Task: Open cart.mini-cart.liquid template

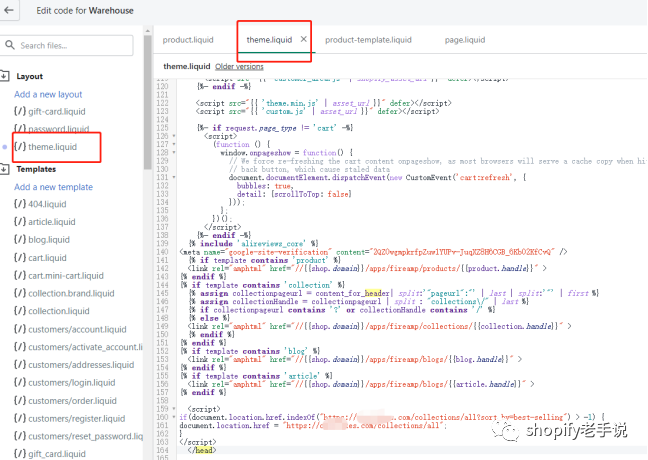Action: click(59, 276)
